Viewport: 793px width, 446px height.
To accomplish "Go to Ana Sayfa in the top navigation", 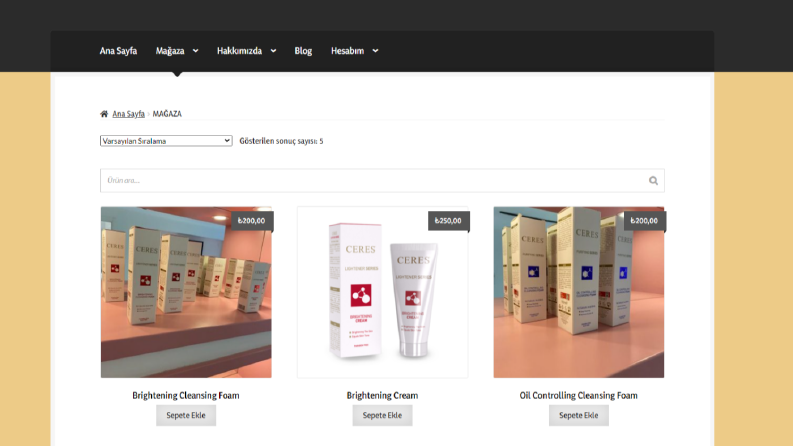I will click(x=118, y=51).
